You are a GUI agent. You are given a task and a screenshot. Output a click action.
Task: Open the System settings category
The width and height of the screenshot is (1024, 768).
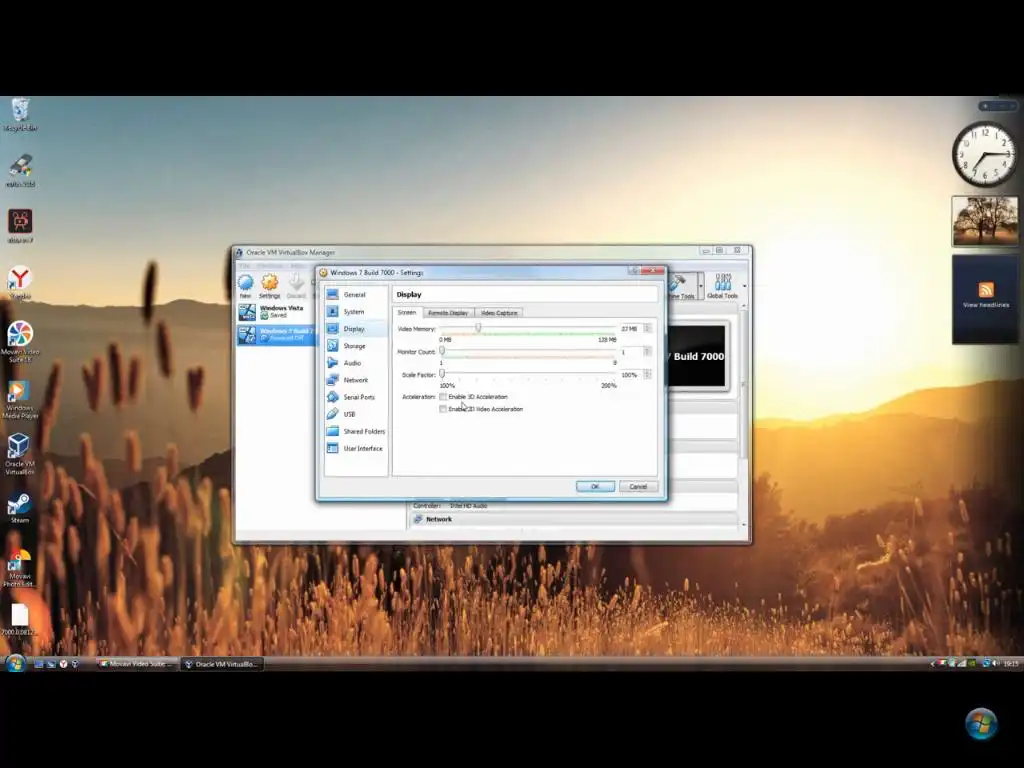(356, 312)
